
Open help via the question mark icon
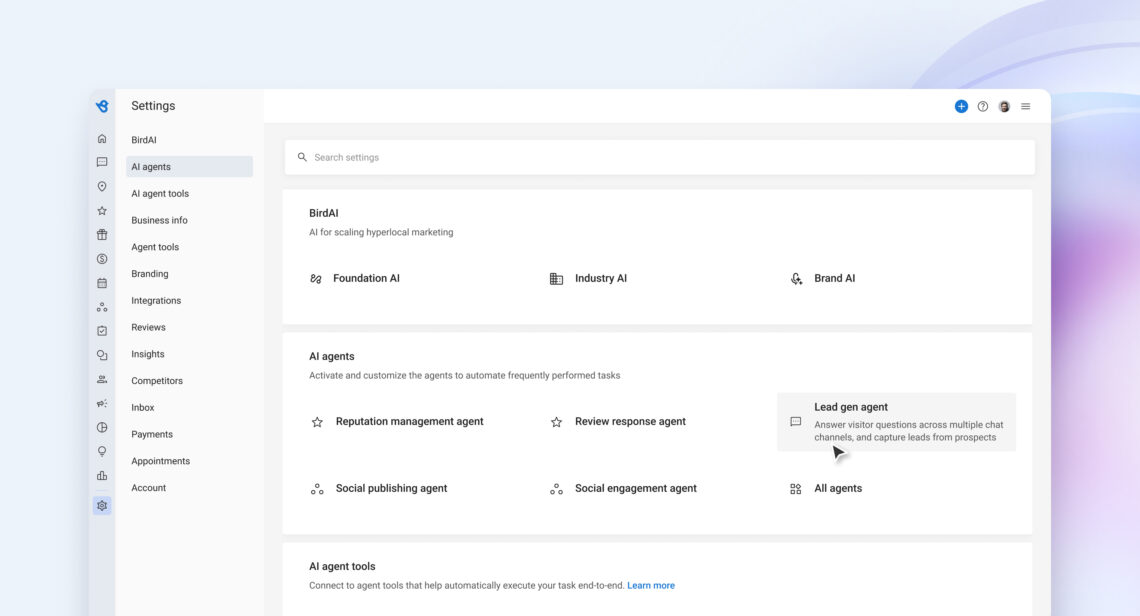[x=983, y=106]
